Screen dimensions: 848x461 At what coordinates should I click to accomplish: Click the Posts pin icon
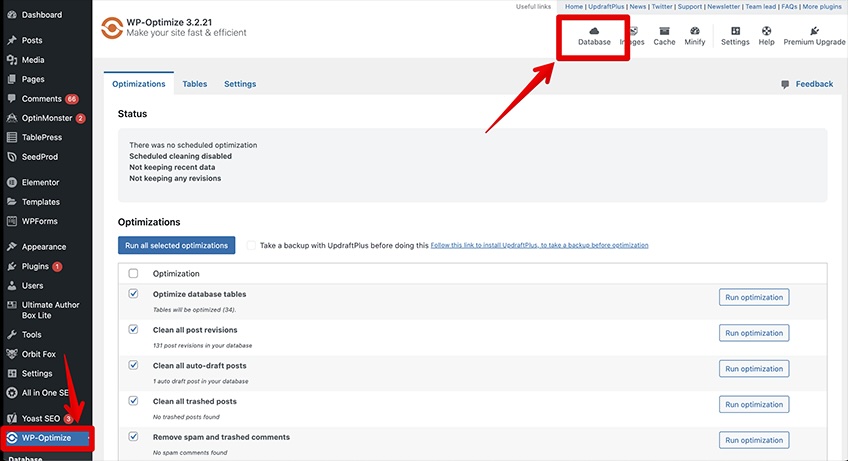click(x=12, y=40)
